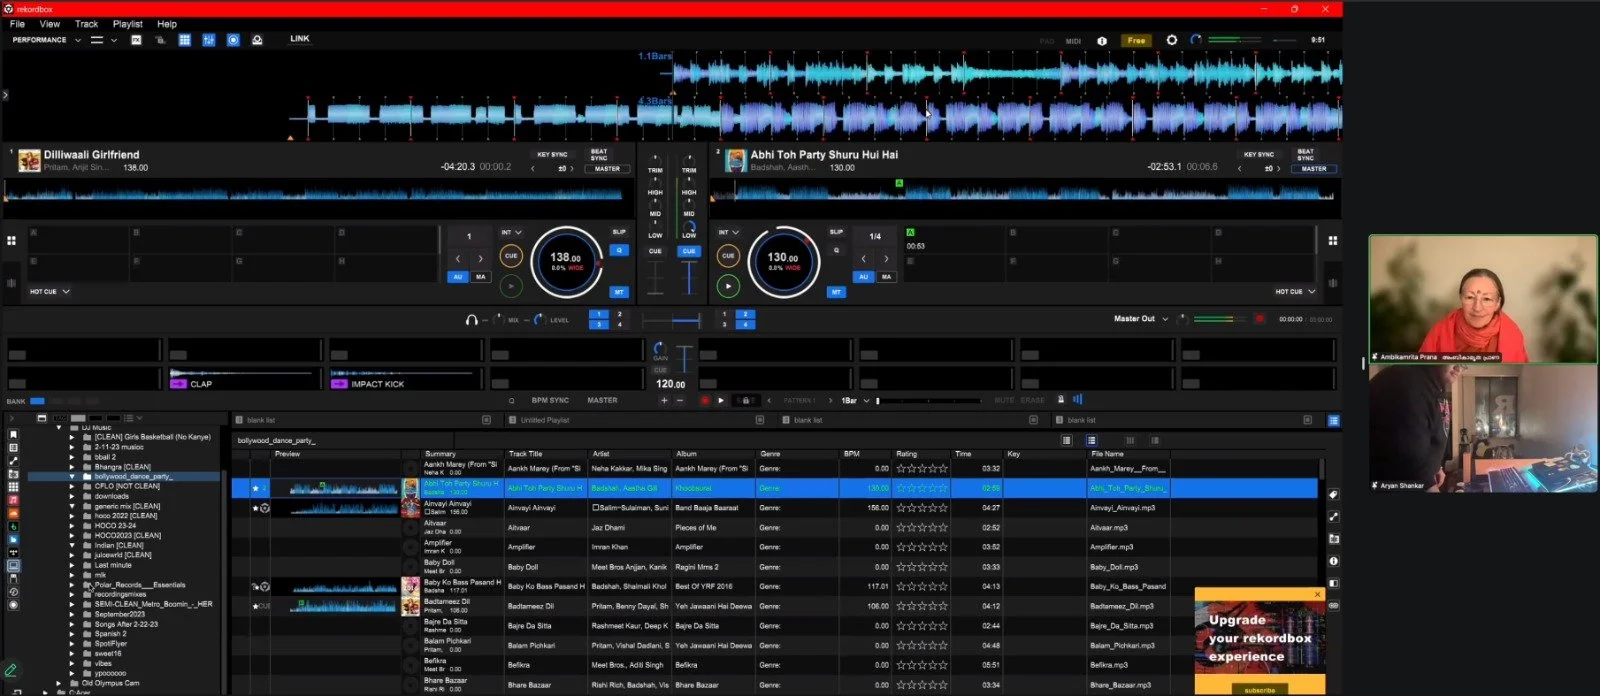Switch to the Untitled Playlist palette tab
This screenshot has height=696, width=1600.
634,420
